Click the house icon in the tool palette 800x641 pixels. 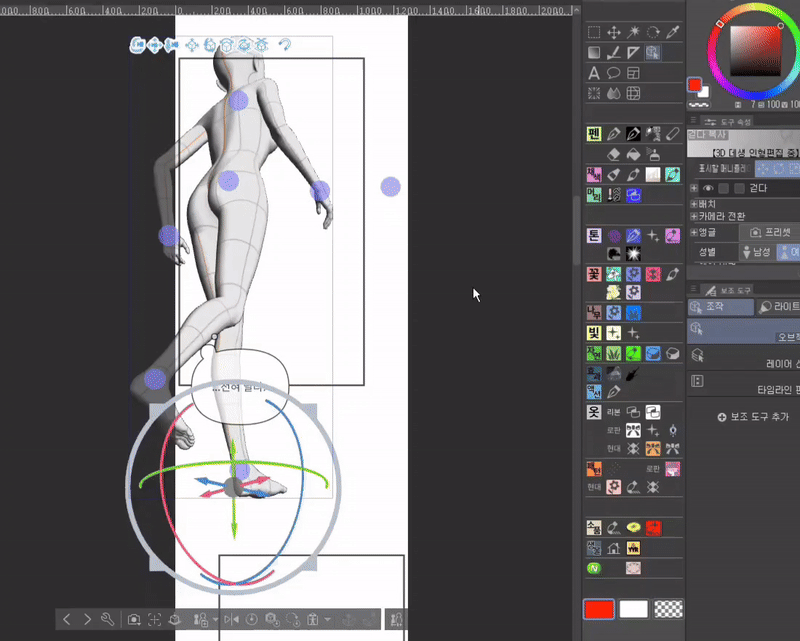pos(614,548)
